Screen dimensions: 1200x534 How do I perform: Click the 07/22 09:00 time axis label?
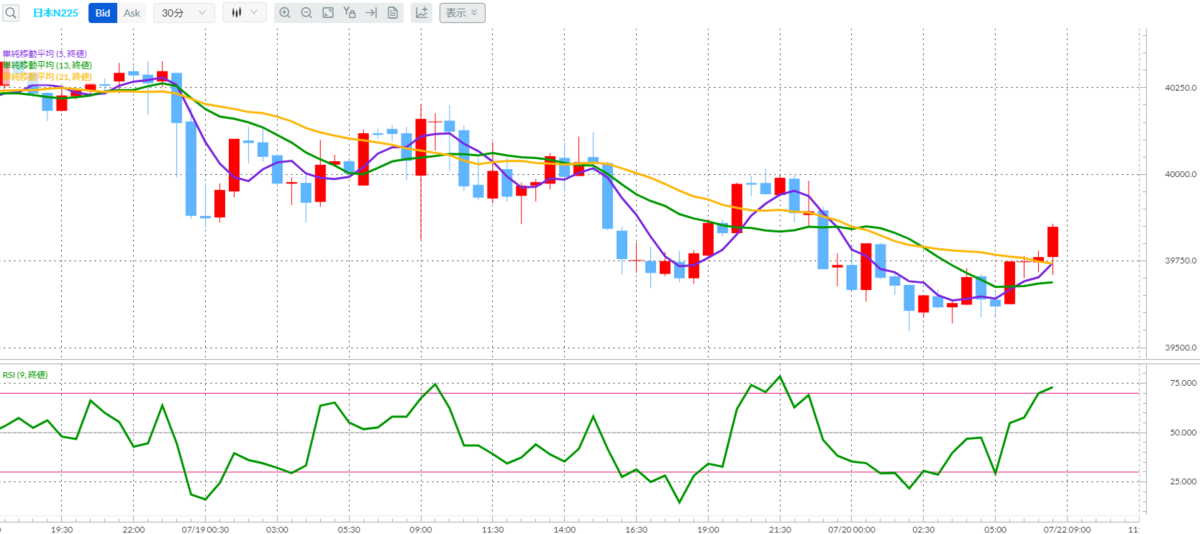[1067, 529]
